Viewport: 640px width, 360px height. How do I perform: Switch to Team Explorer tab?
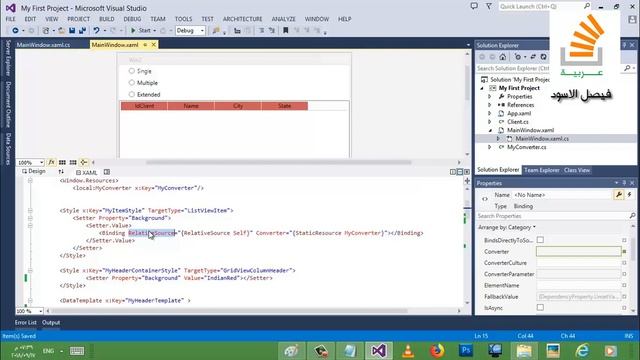[541, 170]
